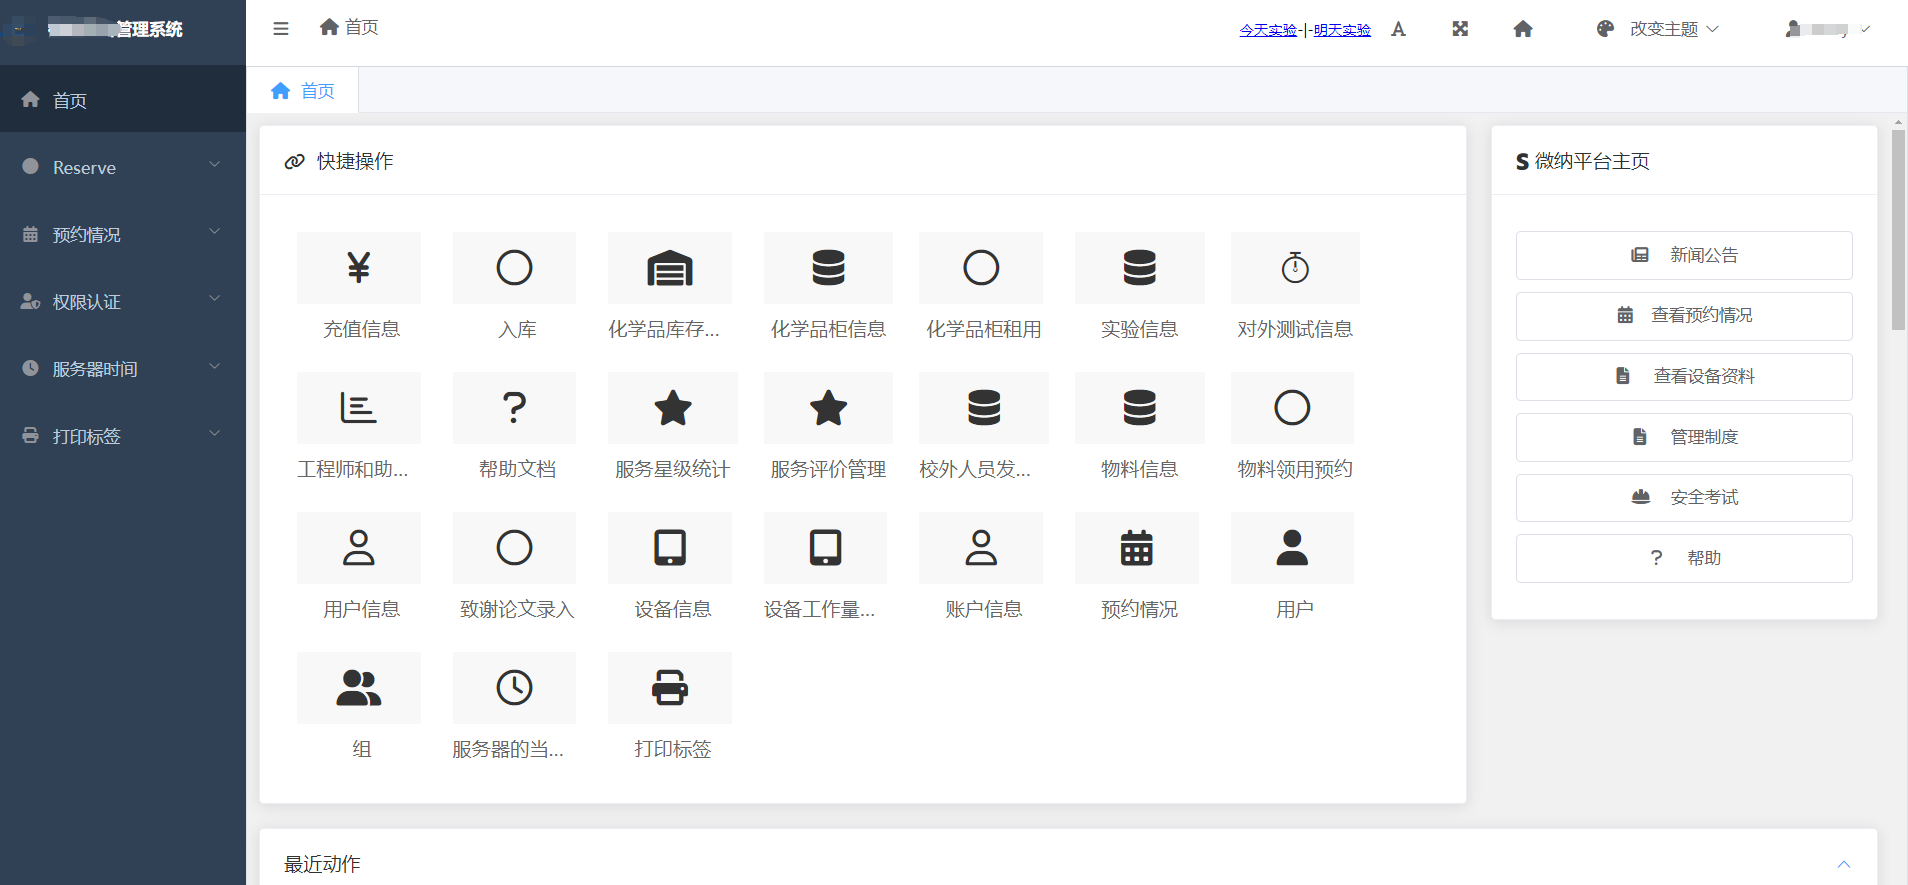Open 服务星级统计 star icon
This screenshot has height=885, width=1908.
(673, 408)
